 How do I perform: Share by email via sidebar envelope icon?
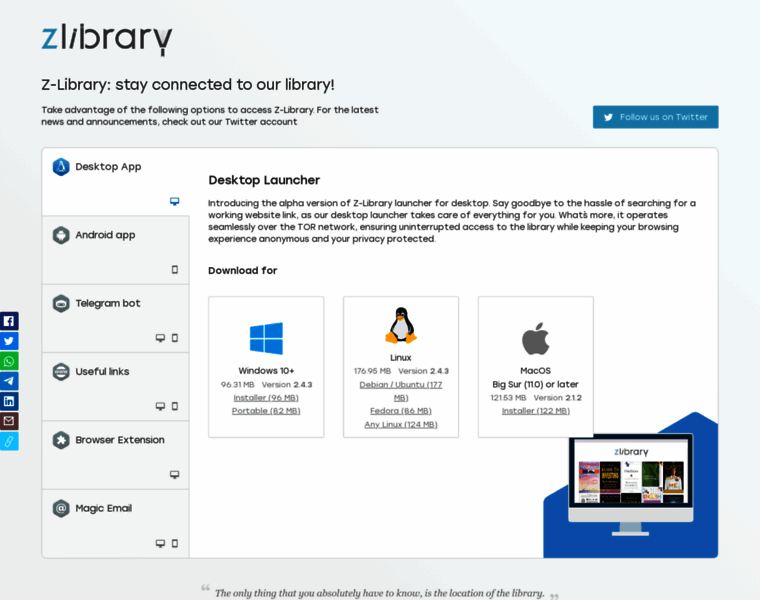(x=9, y=421)
